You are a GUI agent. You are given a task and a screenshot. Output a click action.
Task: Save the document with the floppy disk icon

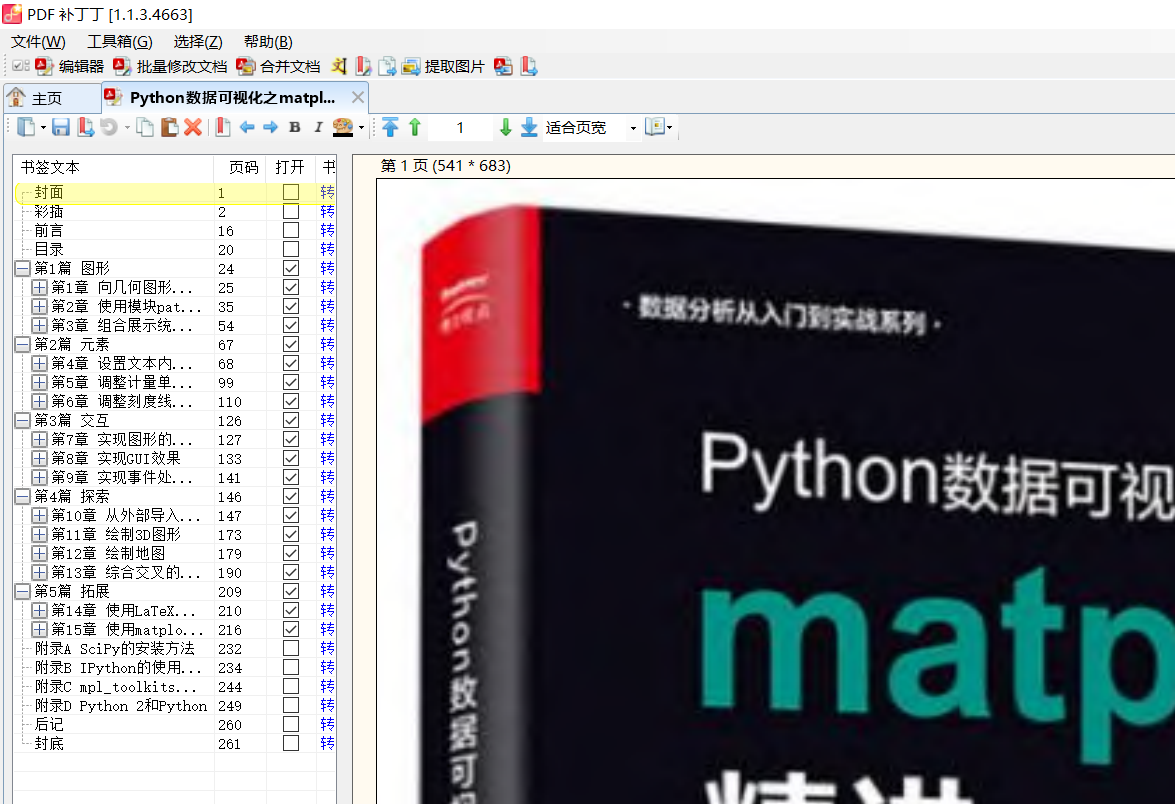[x=61, y=127]
